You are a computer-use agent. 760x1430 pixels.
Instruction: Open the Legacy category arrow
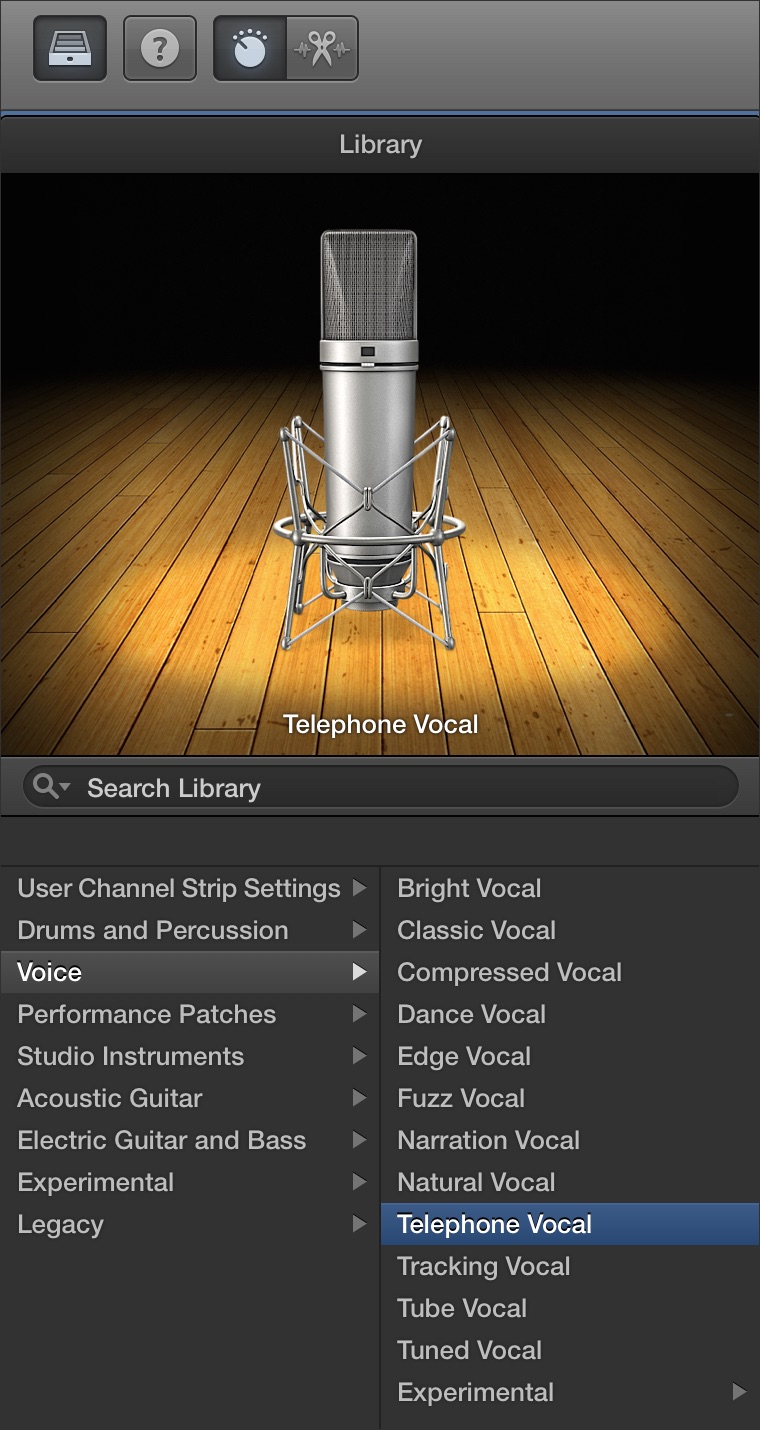tap(359, 1224)
